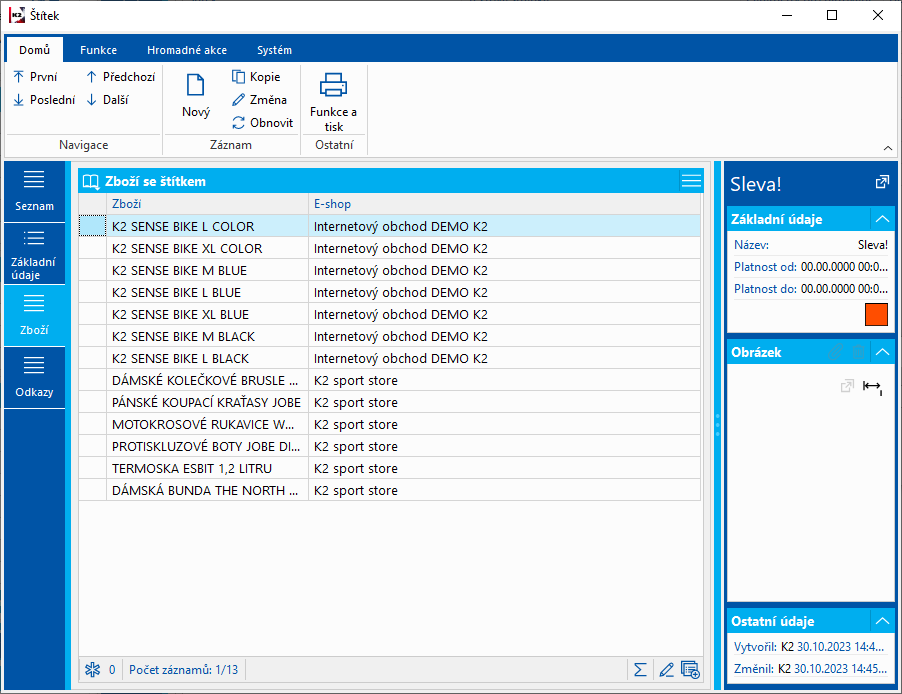Select row checkbox for K2 SENSE BIKE L COLOR
The width and height of the screenshot is (902, 694).
(x=92, y=227)
